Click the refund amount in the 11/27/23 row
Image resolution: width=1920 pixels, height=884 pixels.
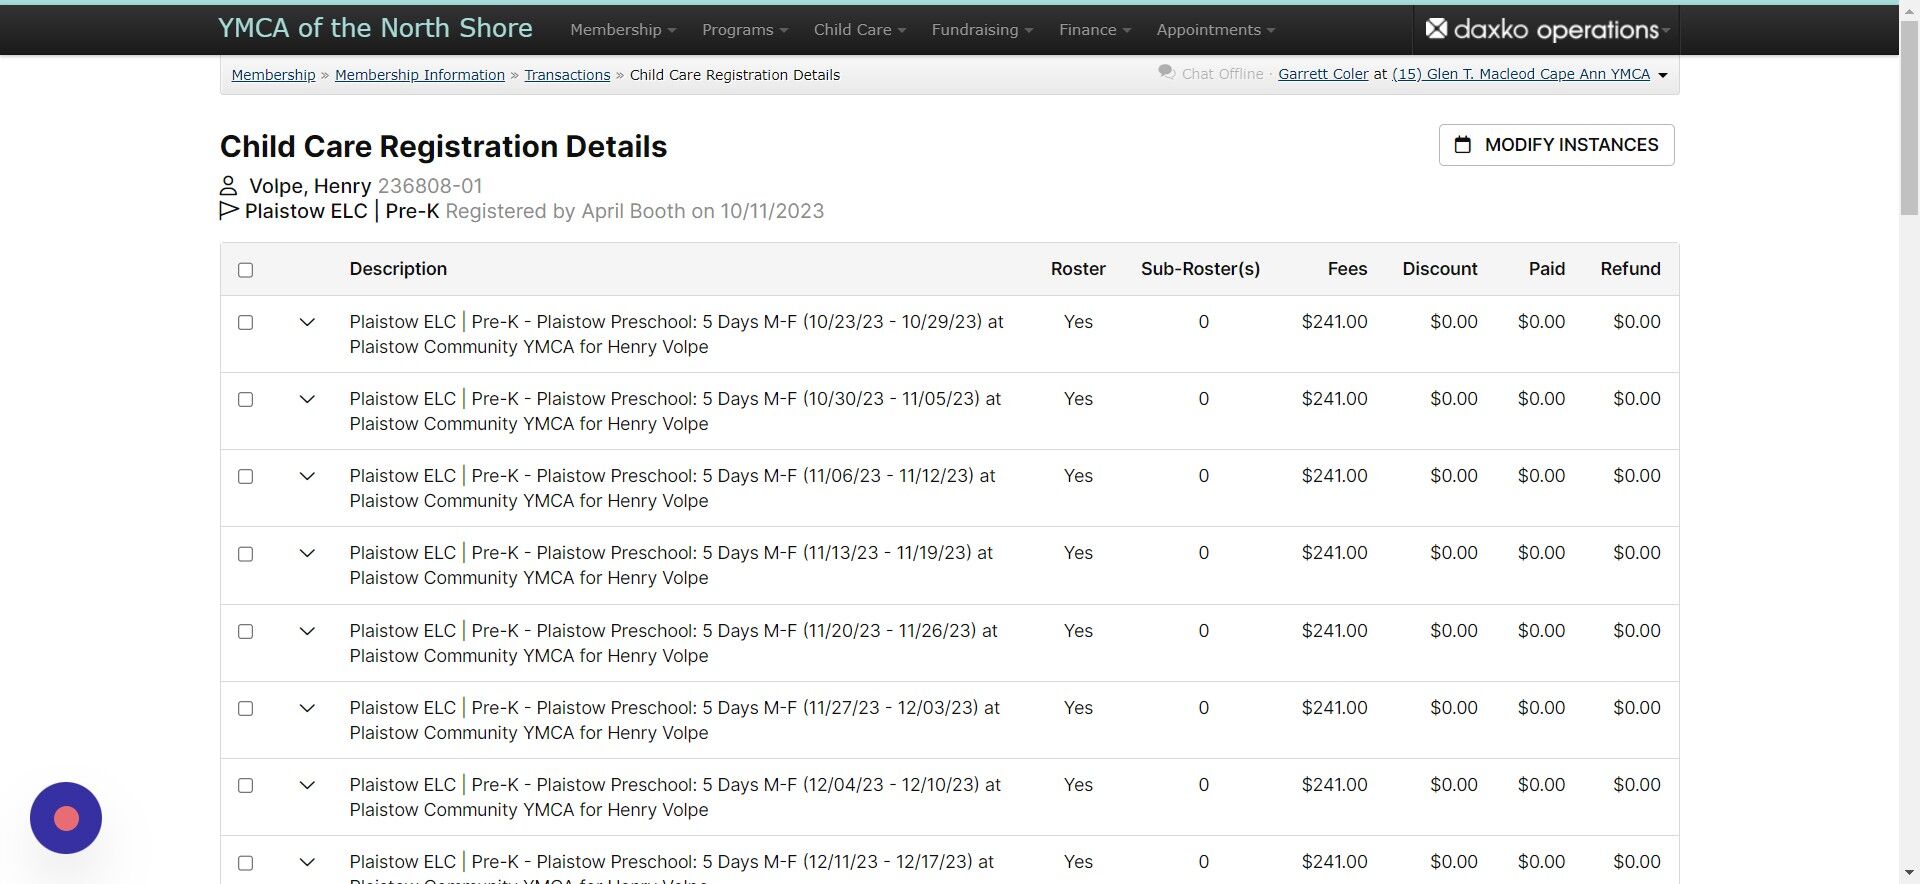(x=1636, y=708)
